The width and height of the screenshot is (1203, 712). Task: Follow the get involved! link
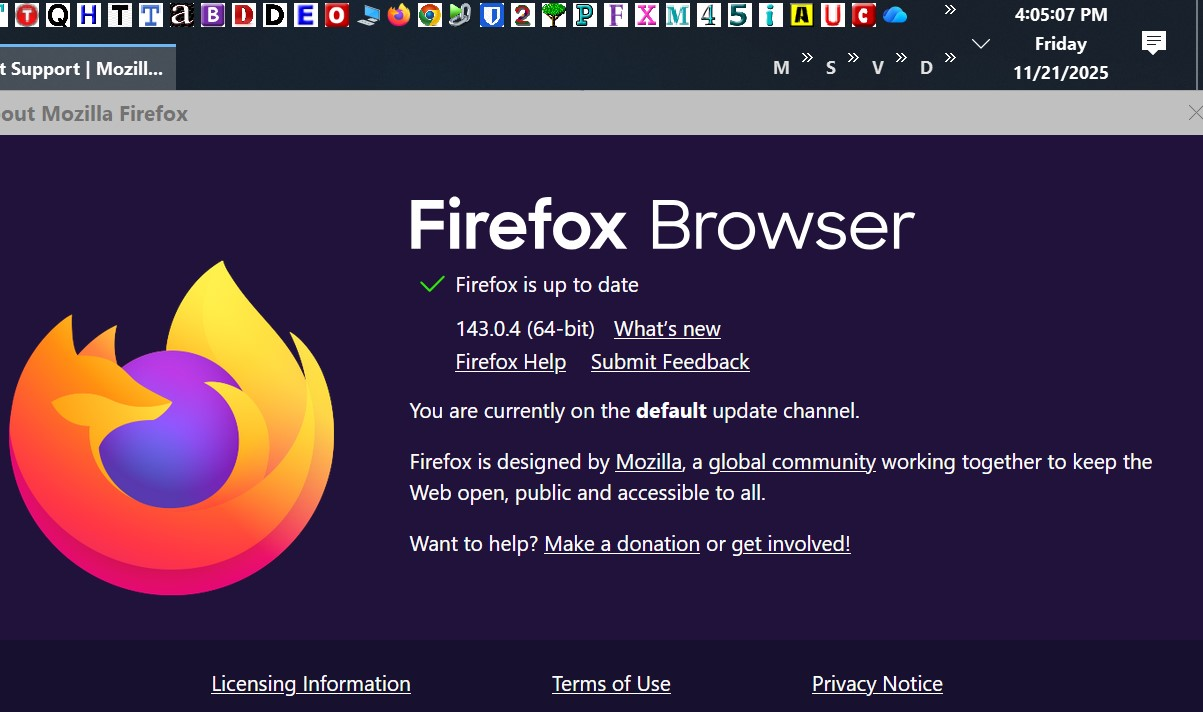point(791,544)
